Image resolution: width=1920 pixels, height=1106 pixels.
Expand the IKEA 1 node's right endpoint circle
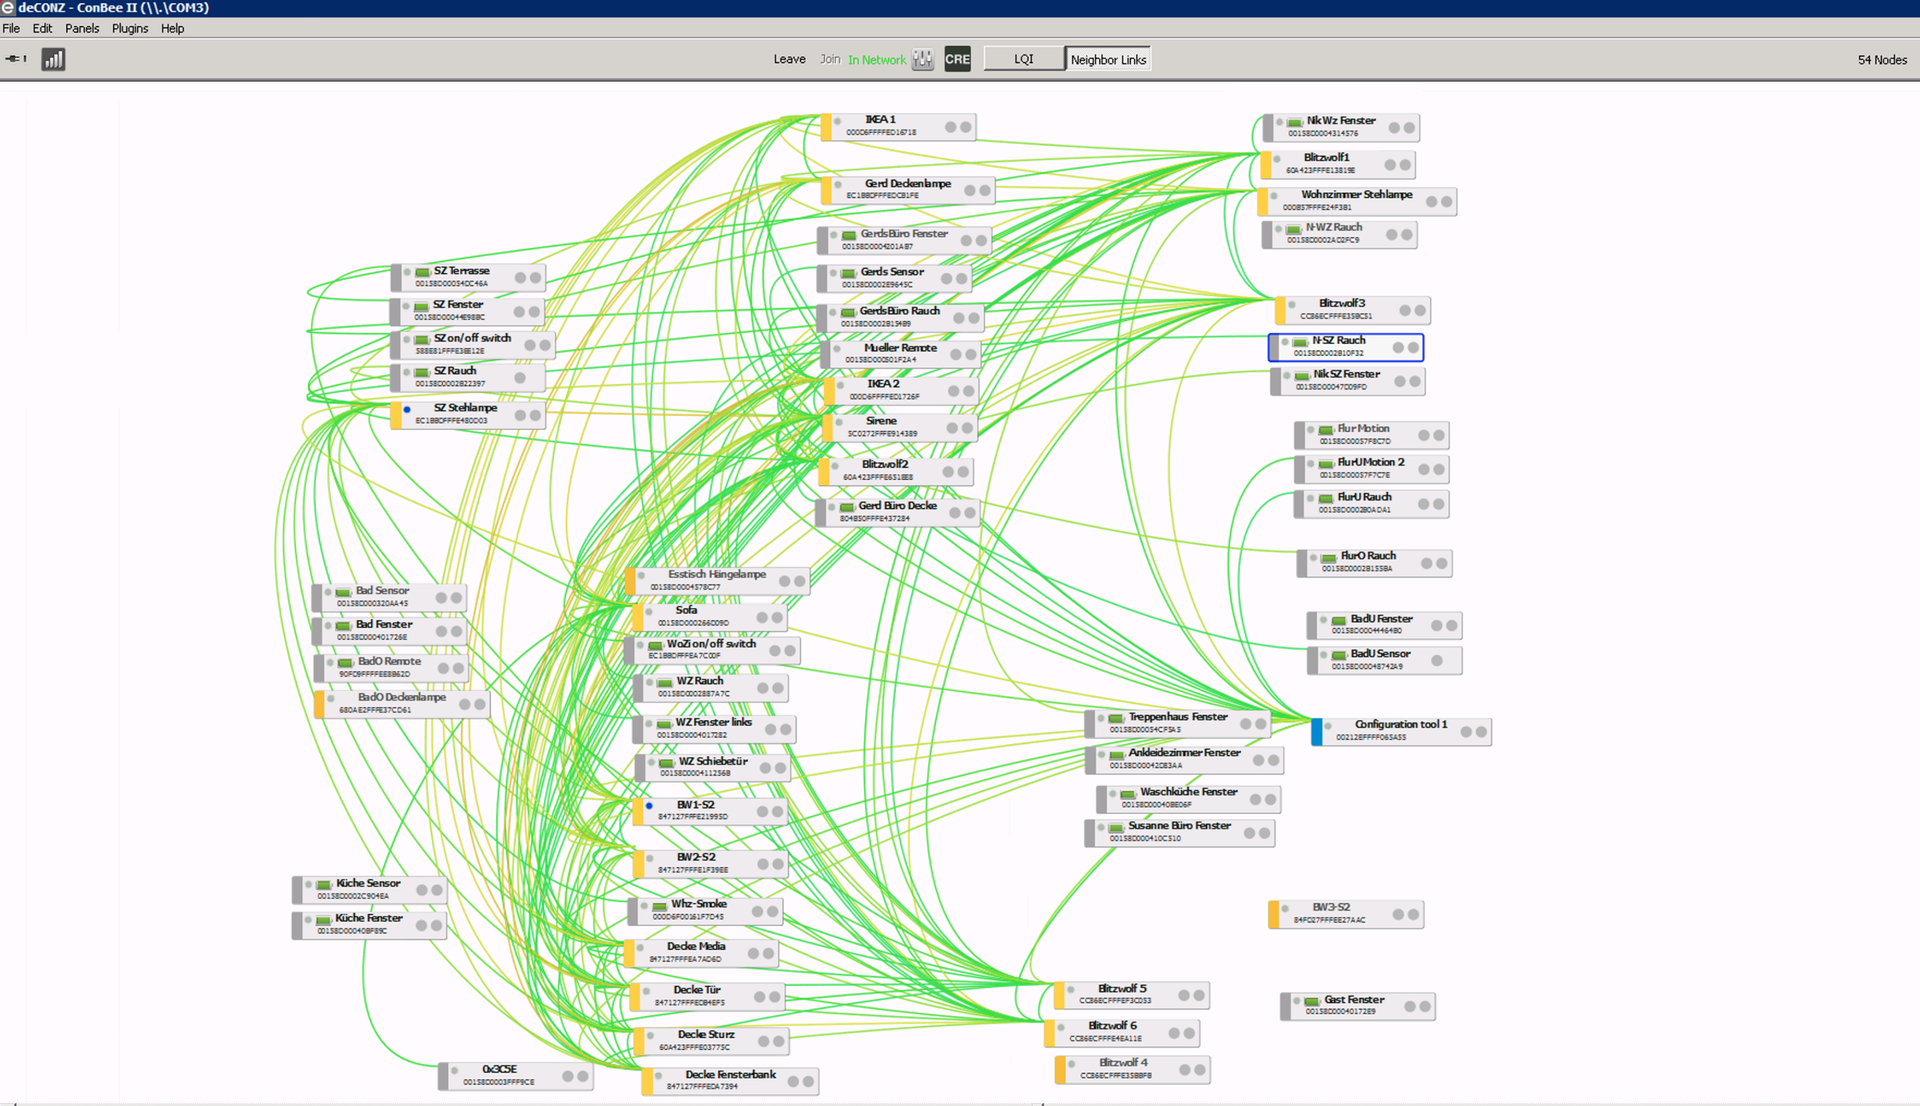pos(966,127)
